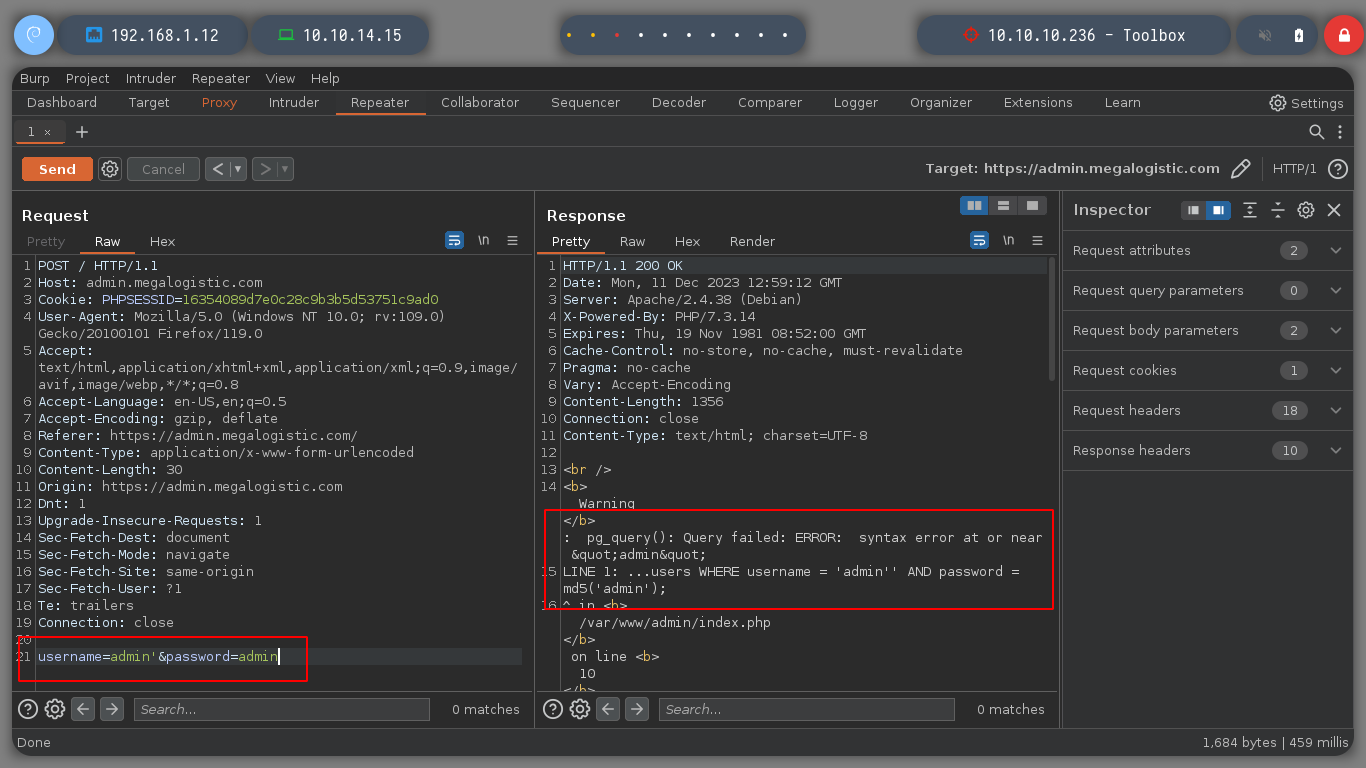This screenshot has height=768, width=1366.
Task: Add a new Repeater tab
Action: pos(82,132)
